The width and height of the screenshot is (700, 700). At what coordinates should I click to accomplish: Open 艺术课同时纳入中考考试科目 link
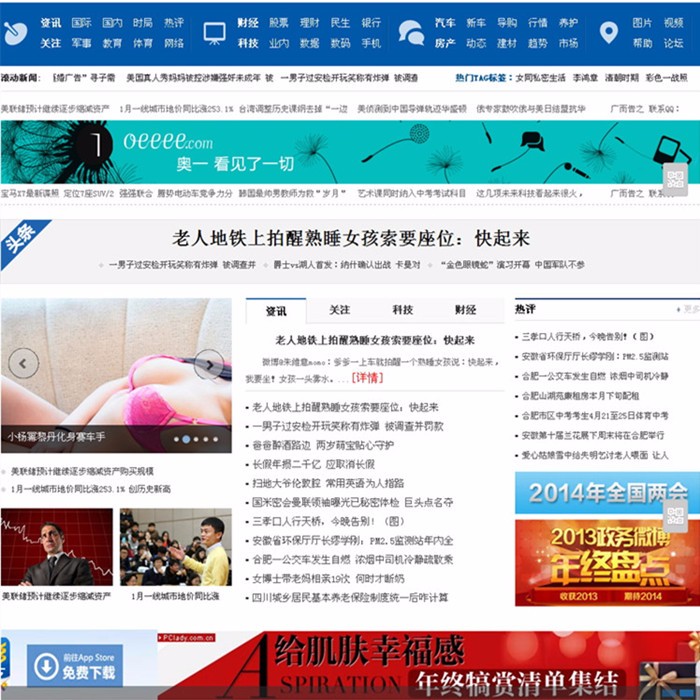click(412, 193)
